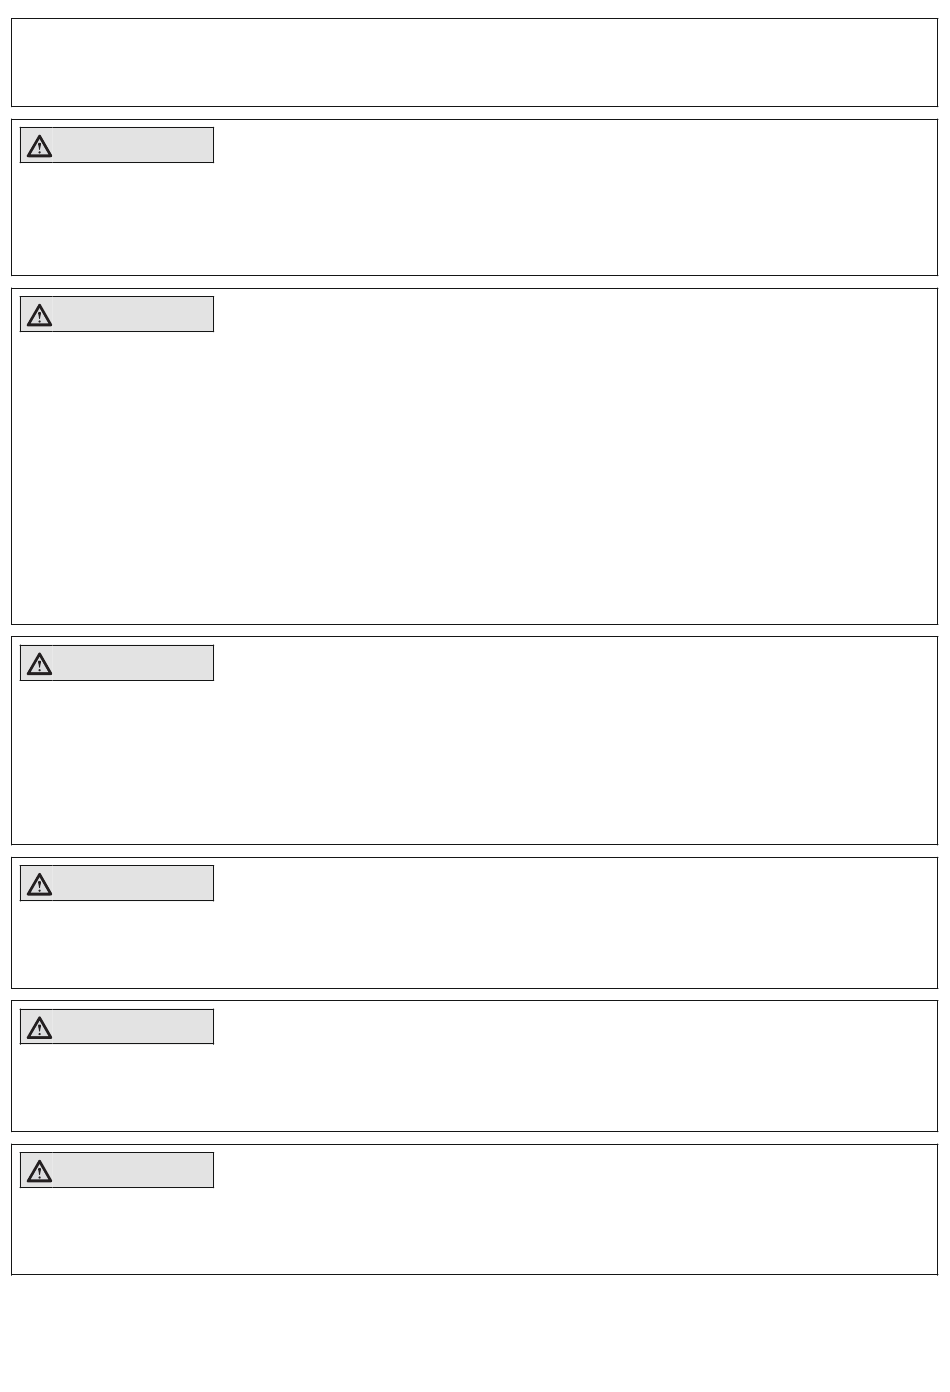Click inside the top box without a warning icon
Image resolution: width=950 pixels, height=1392 pixels.
(474, 62)
